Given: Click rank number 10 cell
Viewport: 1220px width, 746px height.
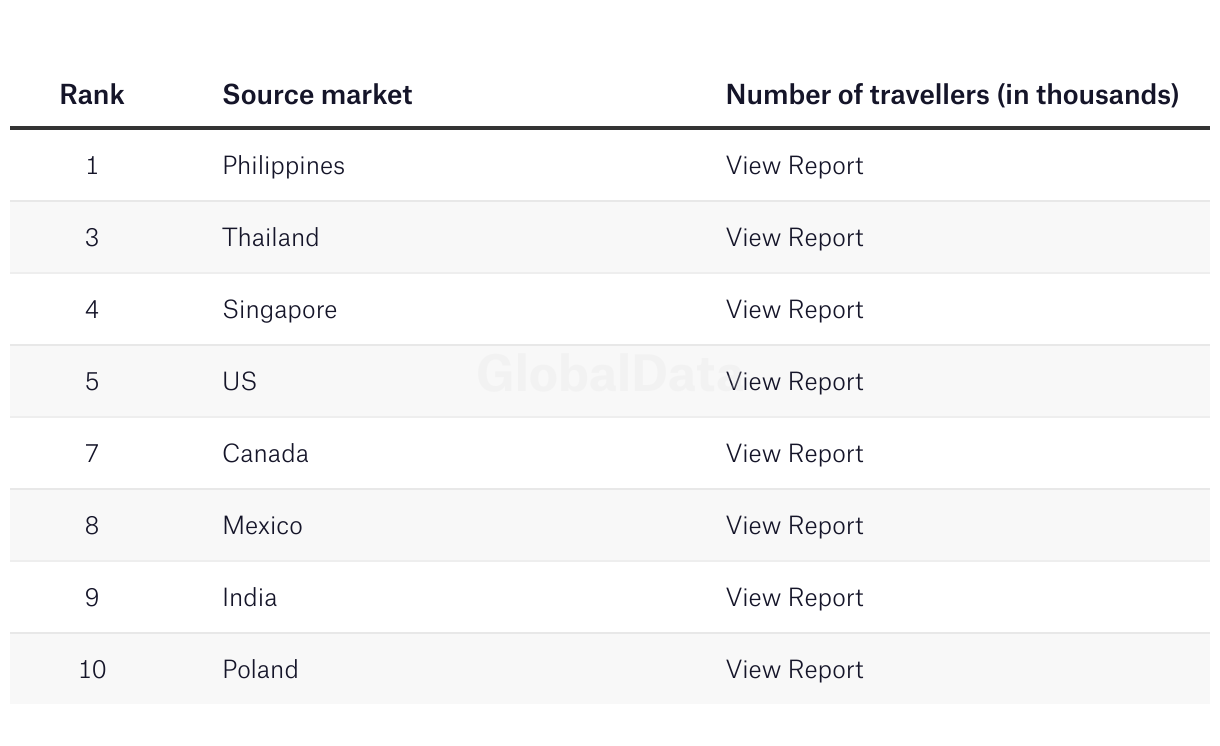Looking at the screenshot, I should tap(92, 670).
